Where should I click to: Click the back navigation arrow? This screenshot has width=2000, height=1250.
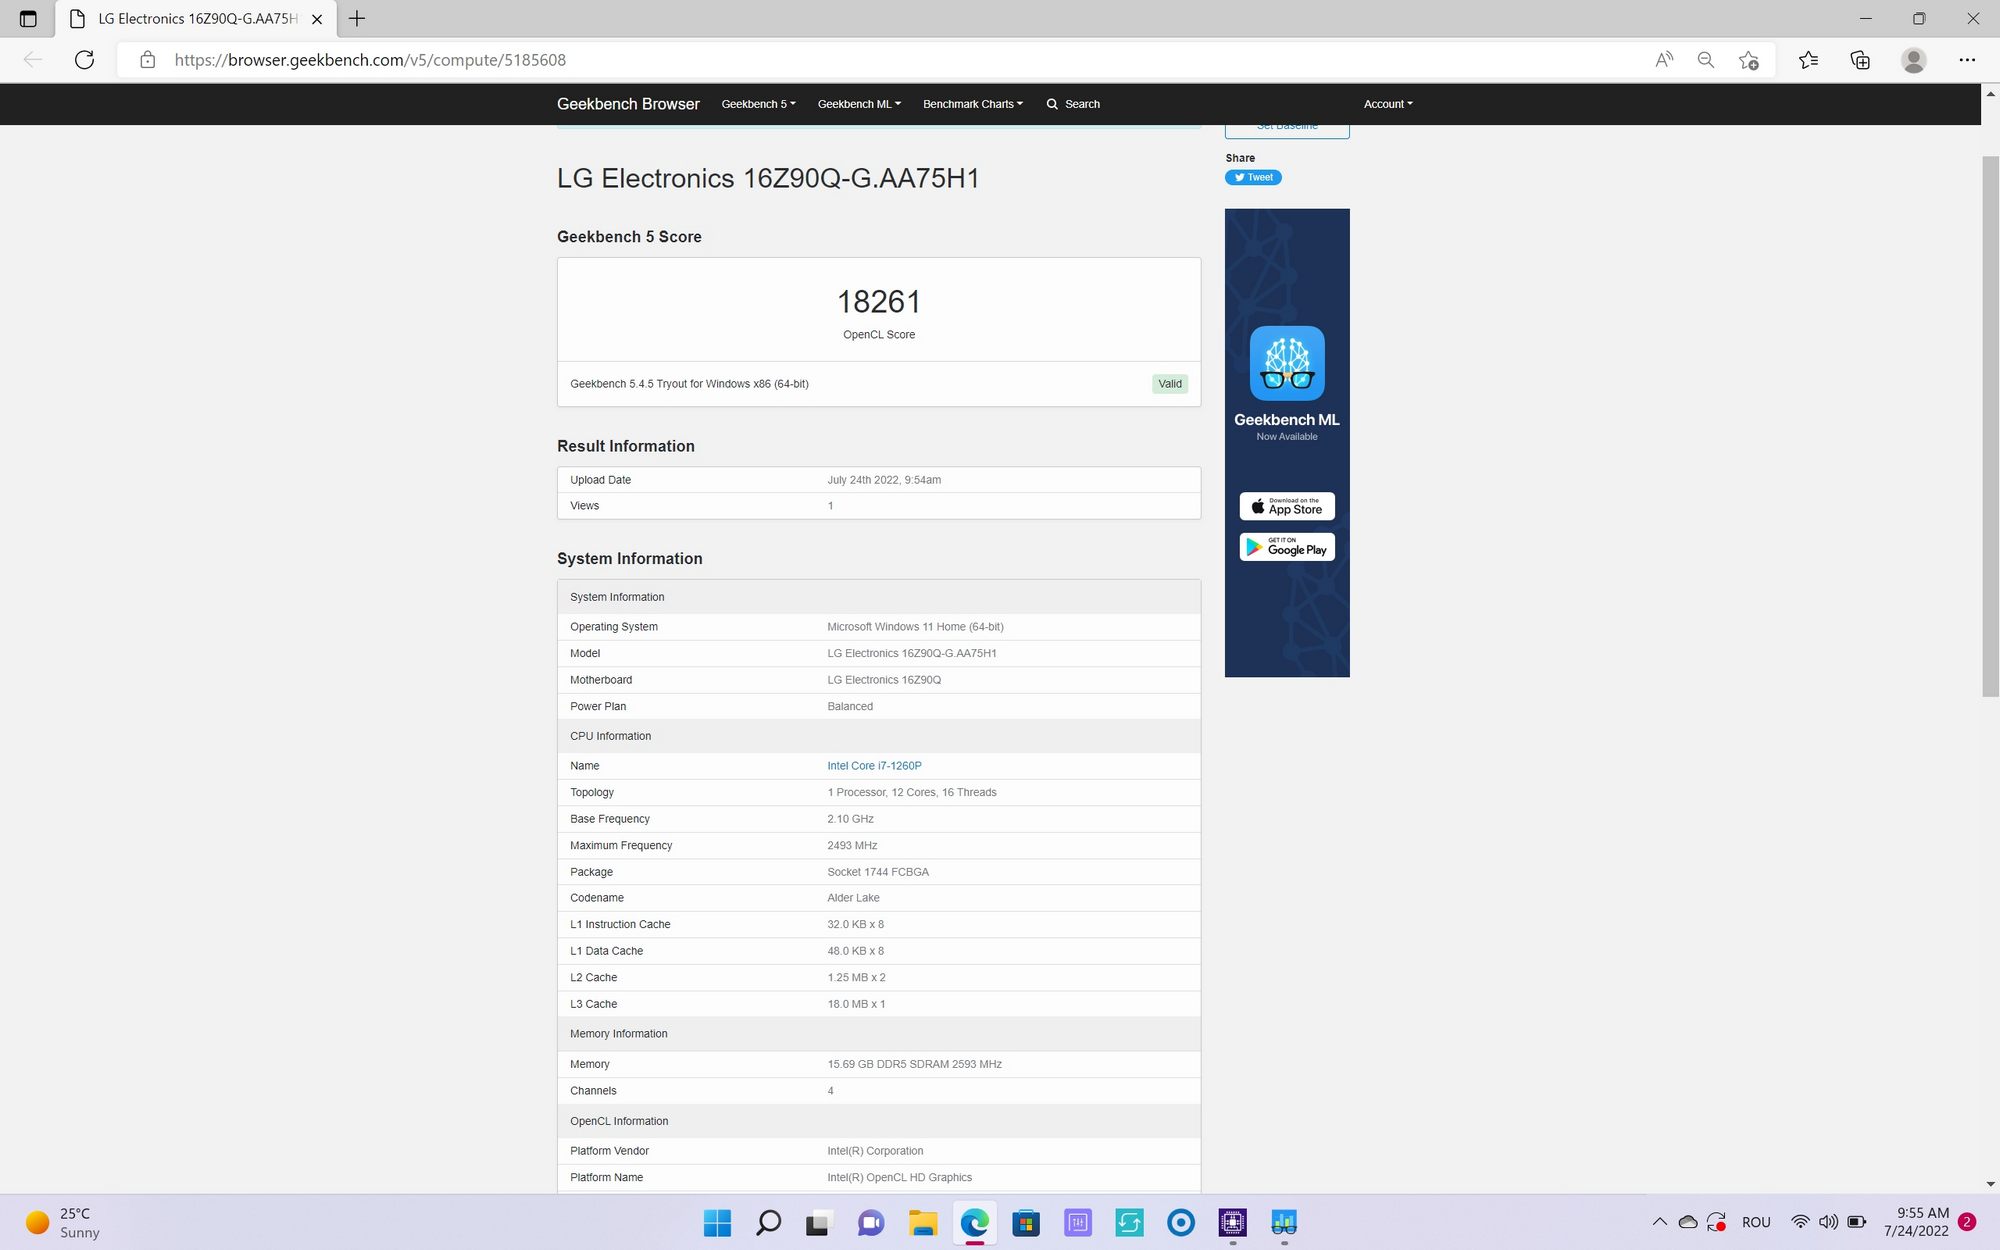pos(32,60)
